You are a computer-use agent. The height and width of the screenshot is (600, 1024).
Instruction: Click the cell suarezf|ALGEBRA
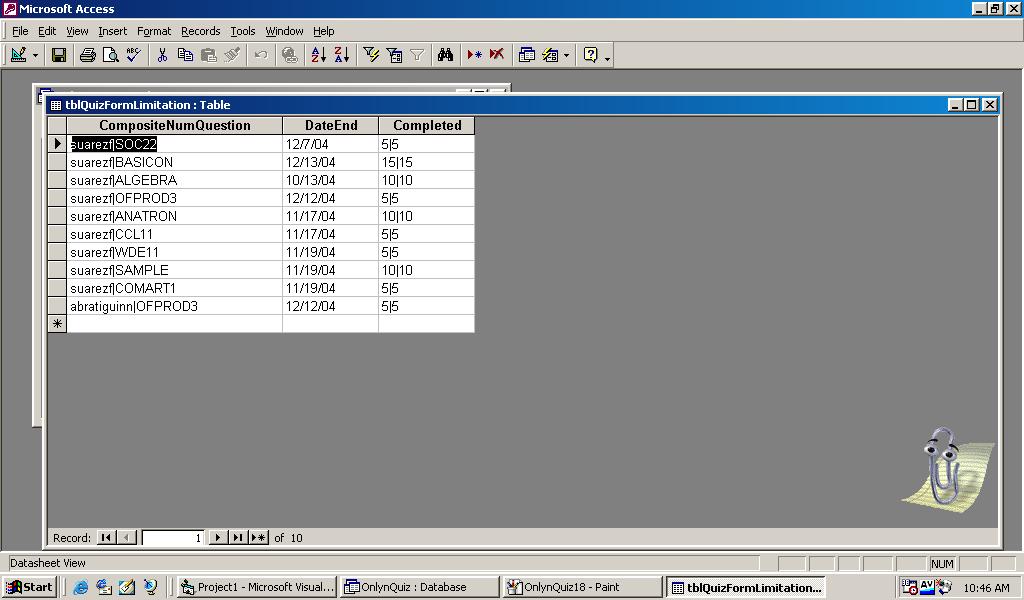pyautogui.click(x=174, y=180)
